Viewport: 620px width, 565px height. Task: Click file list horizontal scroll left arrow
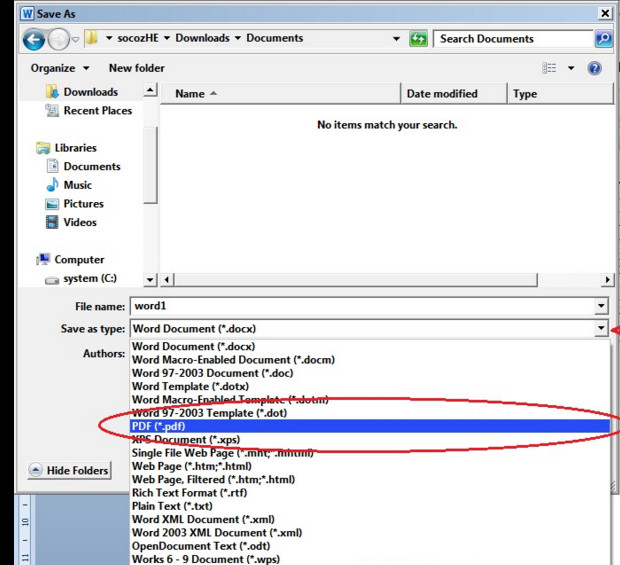point(167,280)
